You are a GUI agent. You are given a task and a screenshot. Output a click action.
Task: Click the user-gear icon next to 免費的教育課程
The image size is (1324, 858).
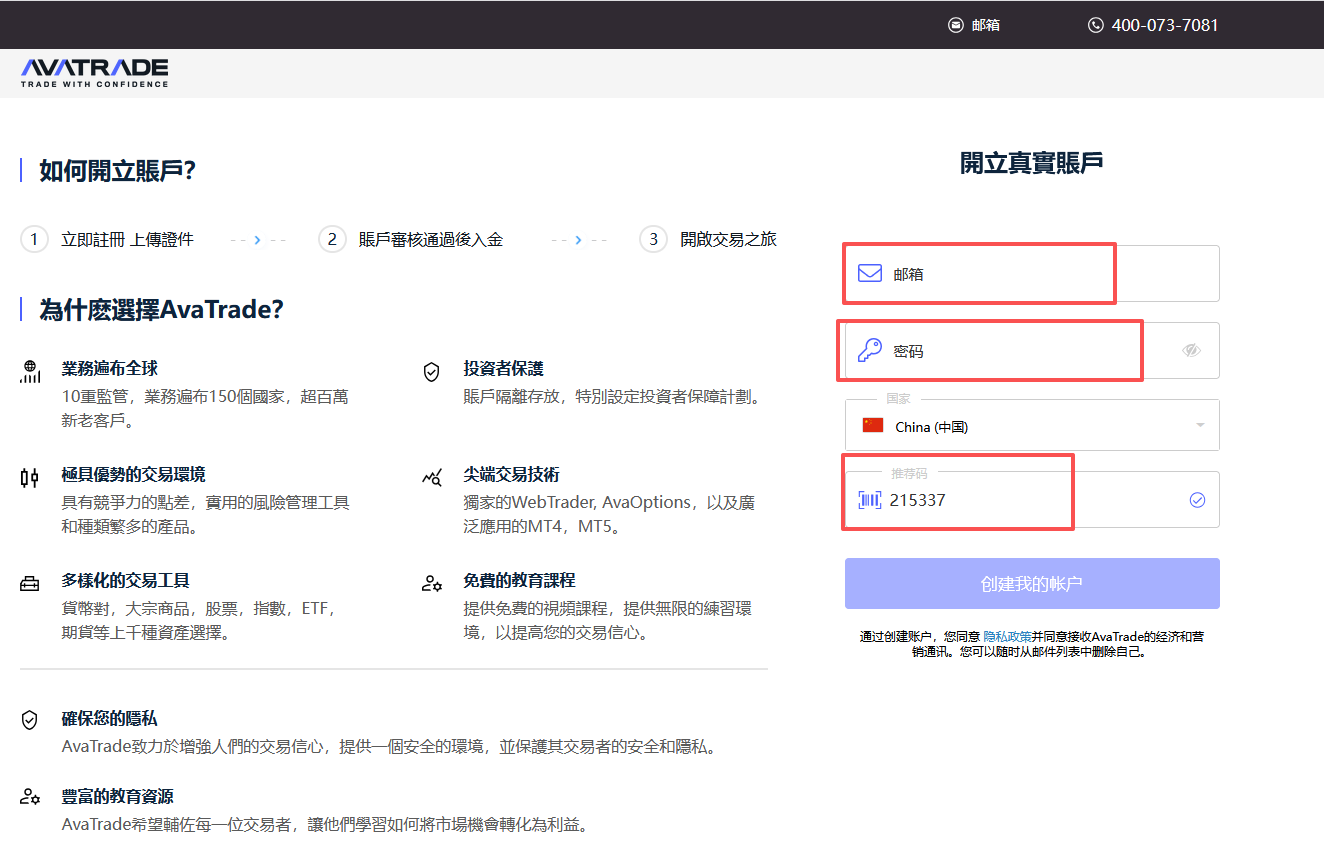coord(432,583)
